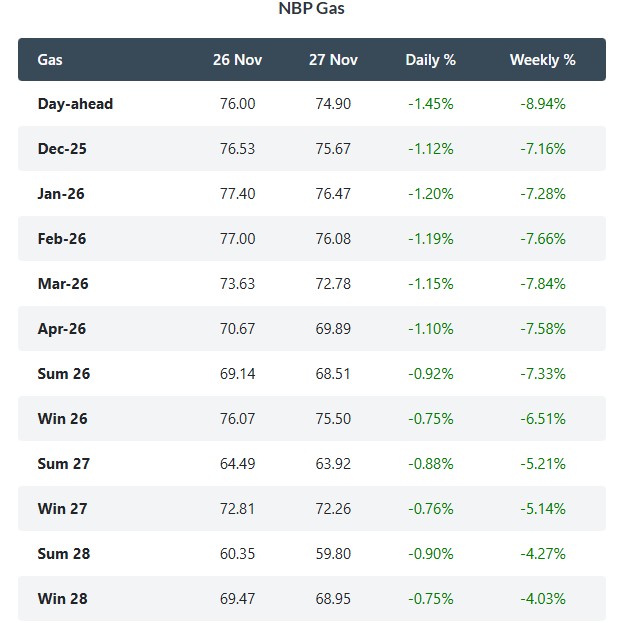Click the Dec-25 row label
Image resolution: width=622 pixels, height=623 pixels.
(62, 149)
